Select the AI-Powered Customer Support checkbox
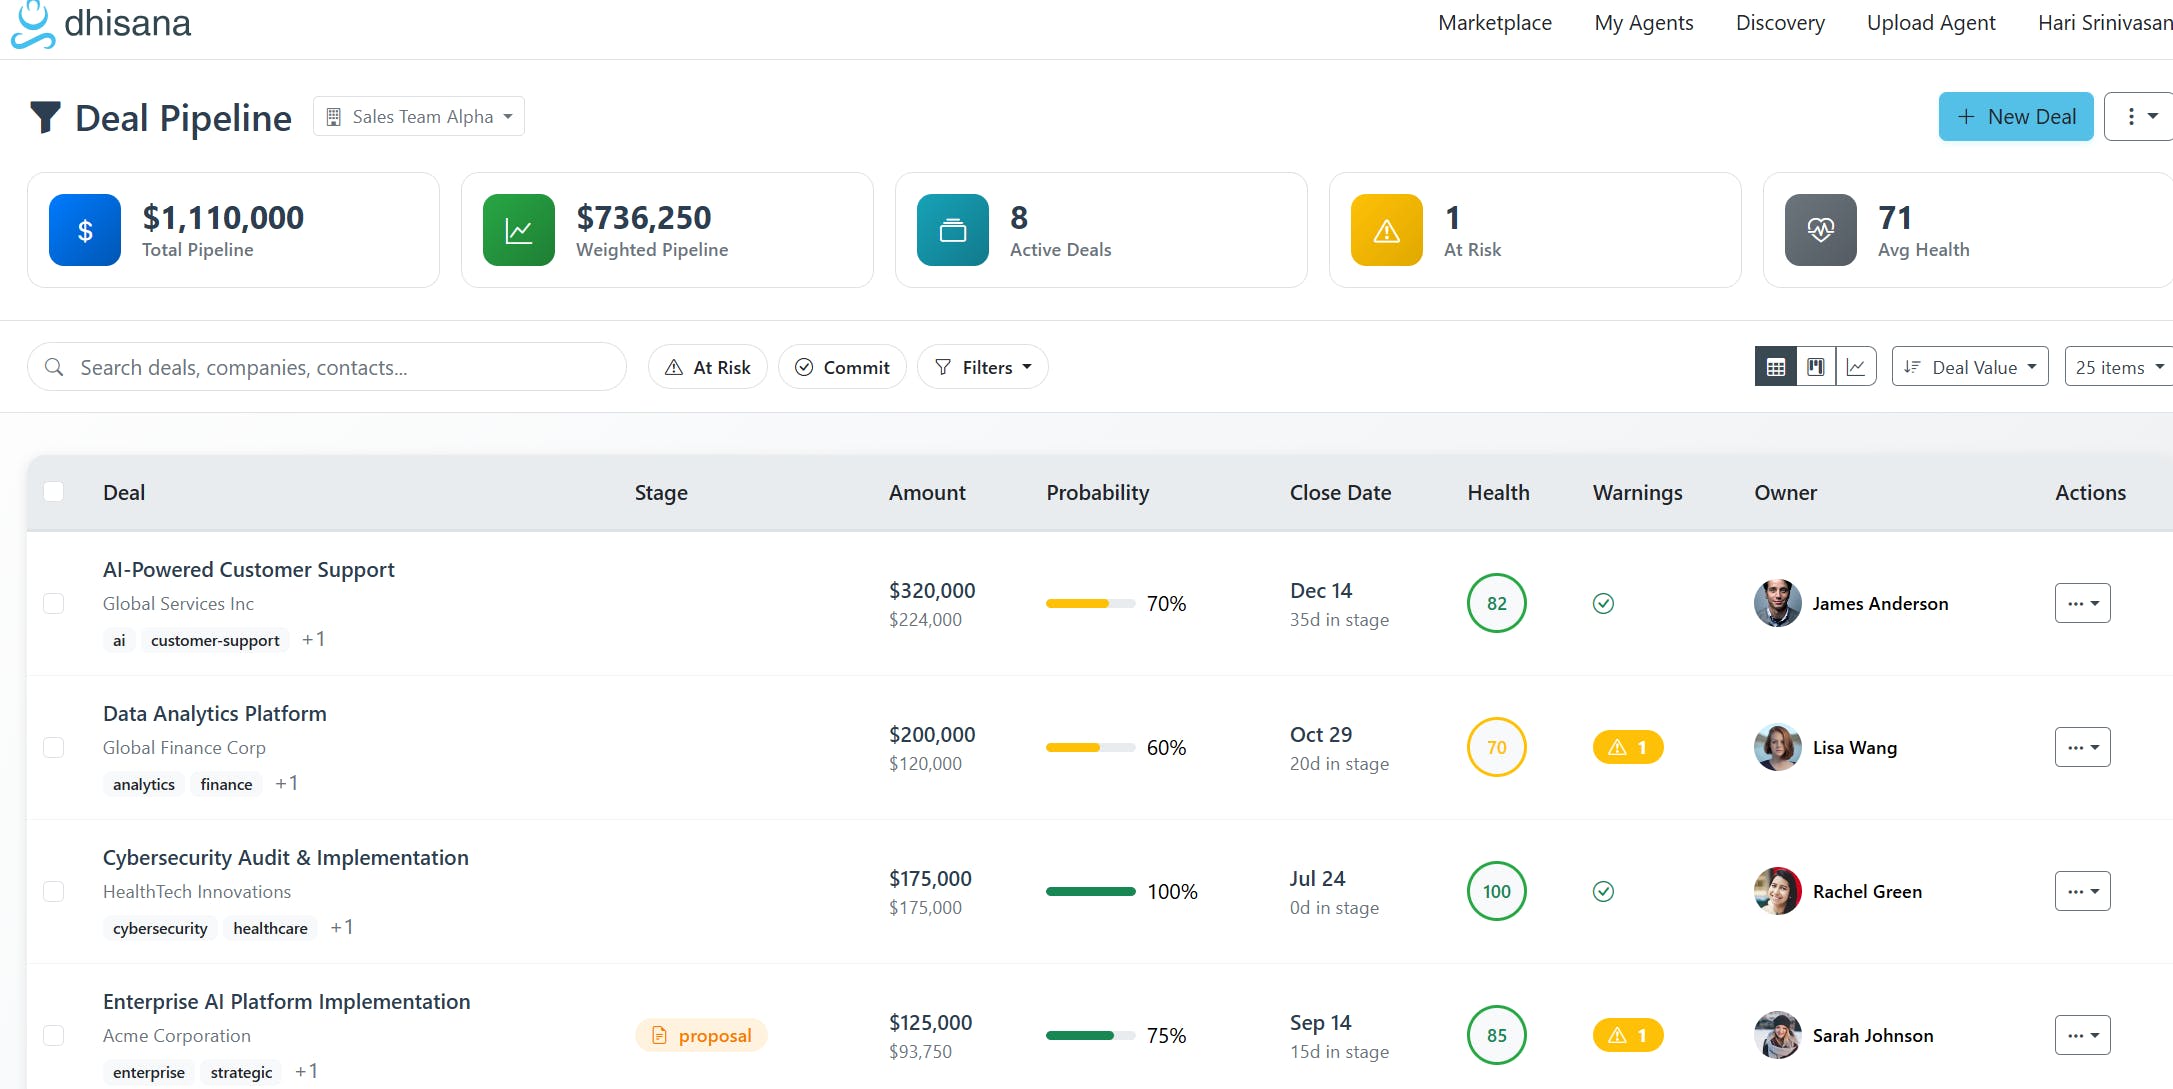This screenshot has height=1089, width=2173. [54, 603]
